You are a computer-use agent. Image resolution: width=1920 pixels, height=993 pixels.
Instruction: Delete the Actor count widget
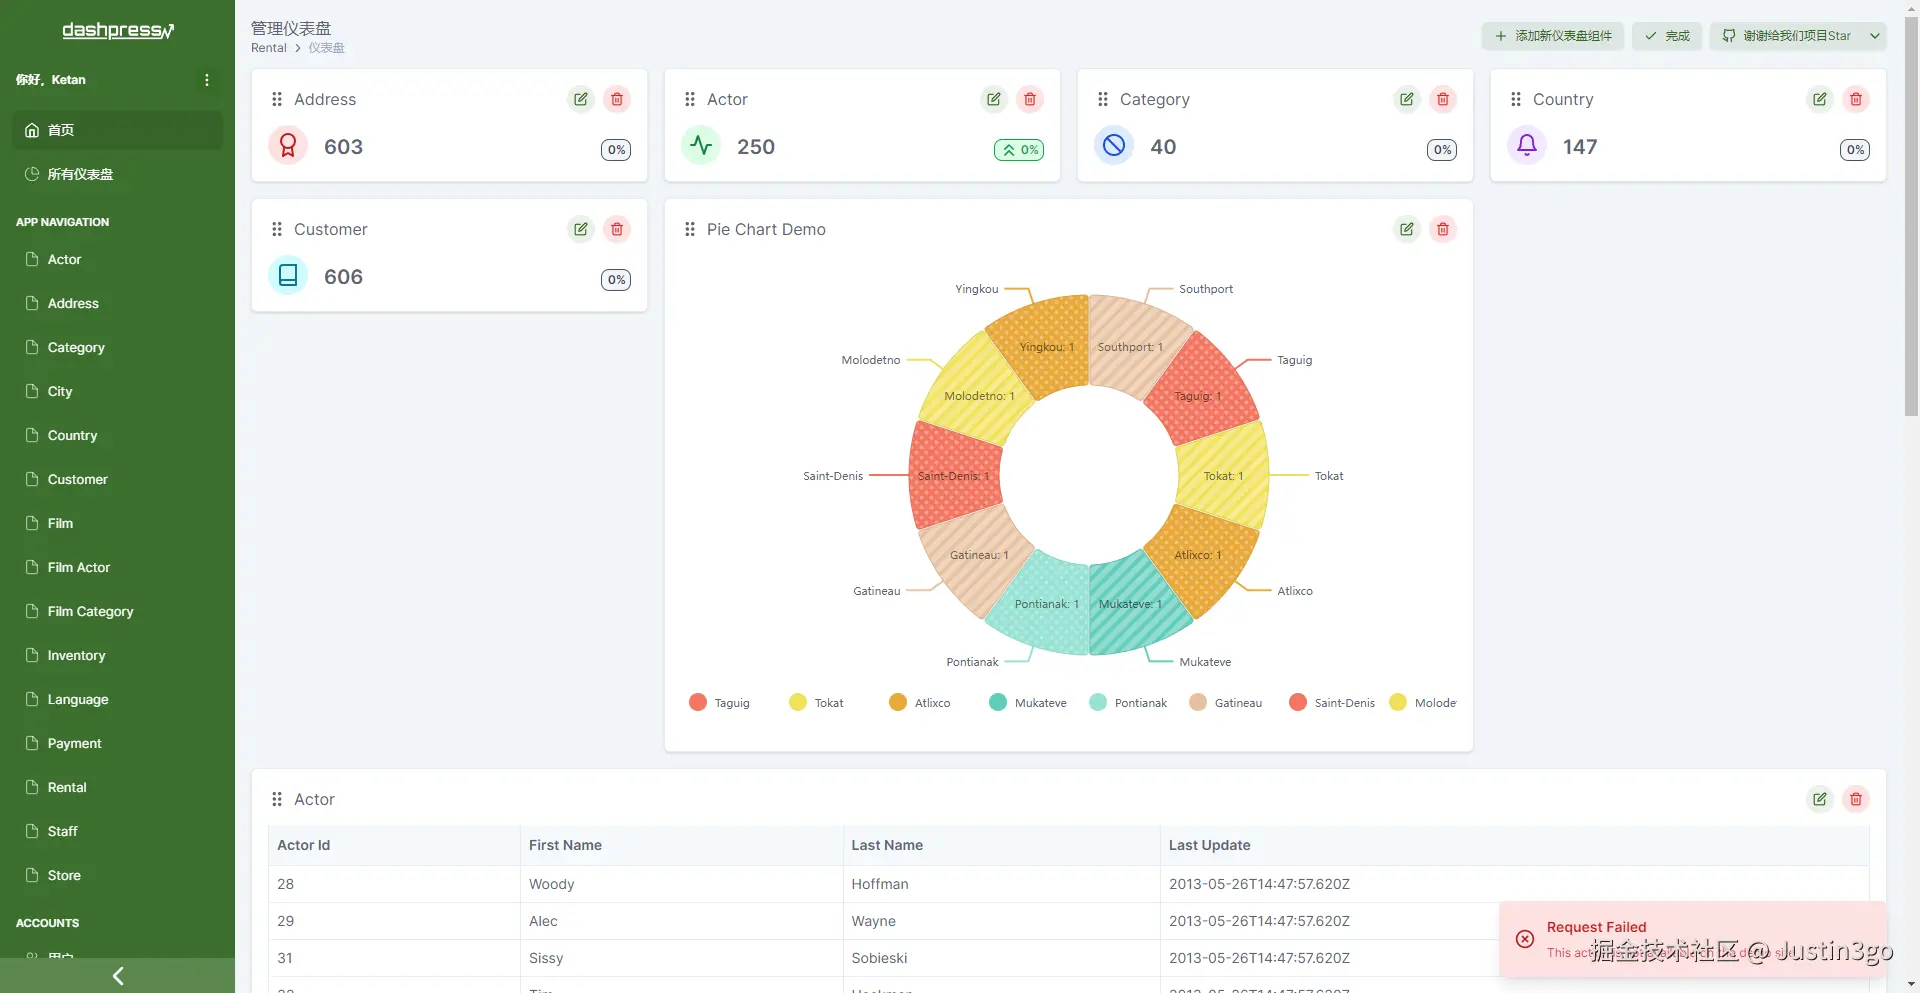pos(1030,99)
